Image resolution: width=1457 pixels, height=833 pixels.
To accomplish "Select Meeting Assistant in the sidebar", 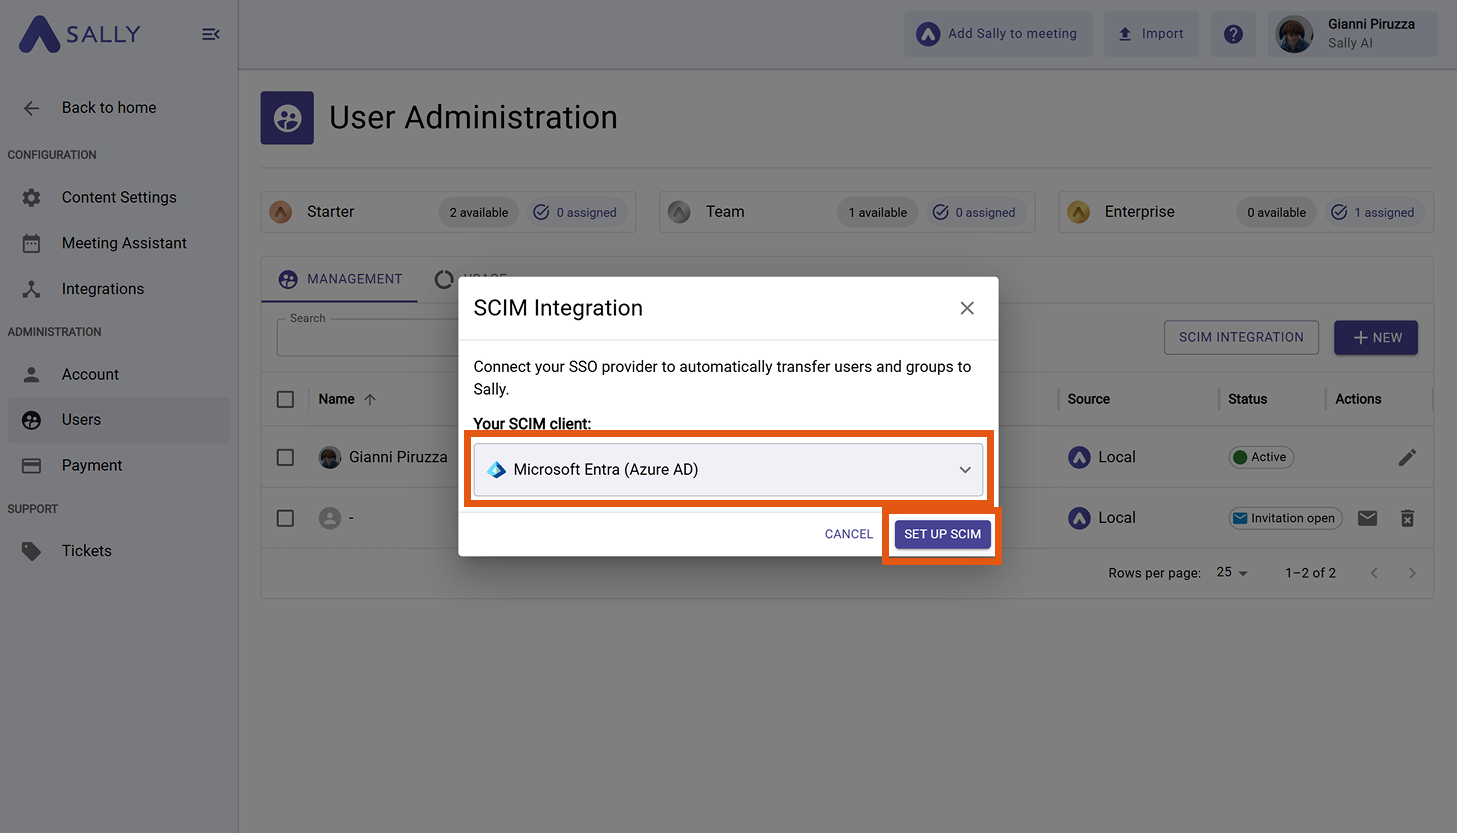I will tap(124, 243).
